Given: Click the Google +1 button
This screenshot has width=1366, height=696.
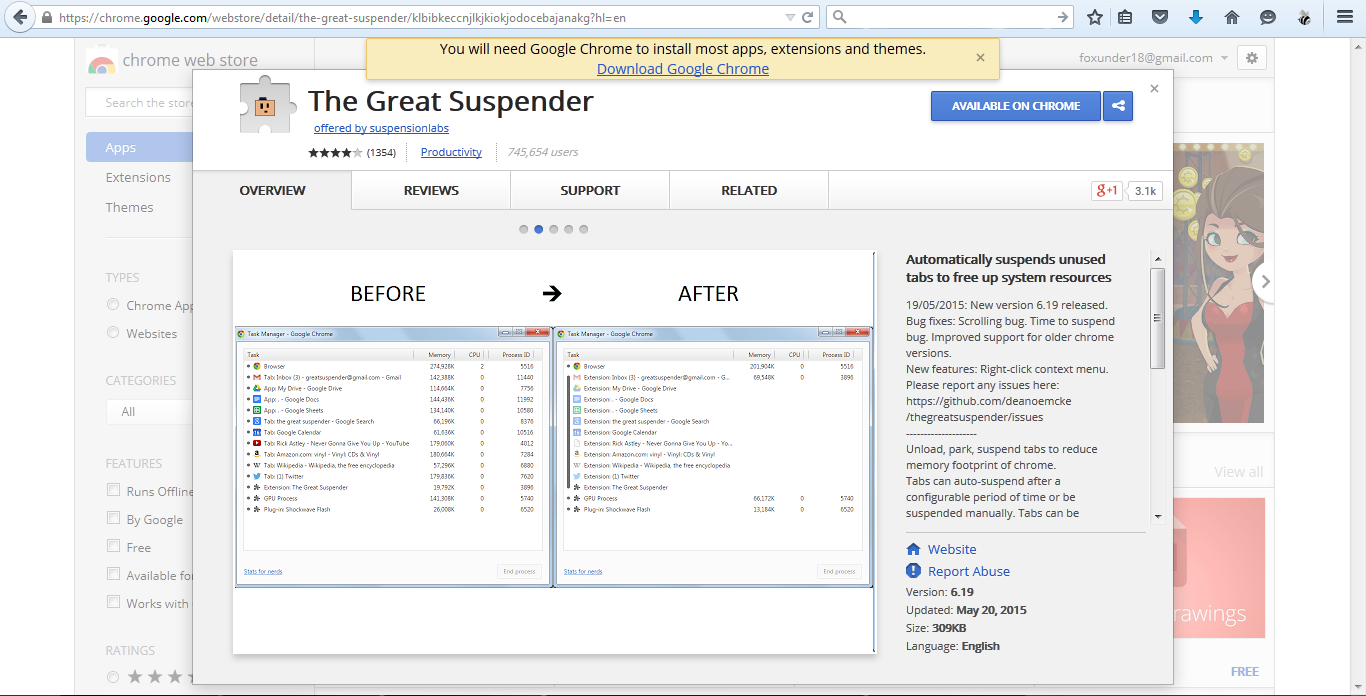Looking at the screenshot, I should 1107,191.
